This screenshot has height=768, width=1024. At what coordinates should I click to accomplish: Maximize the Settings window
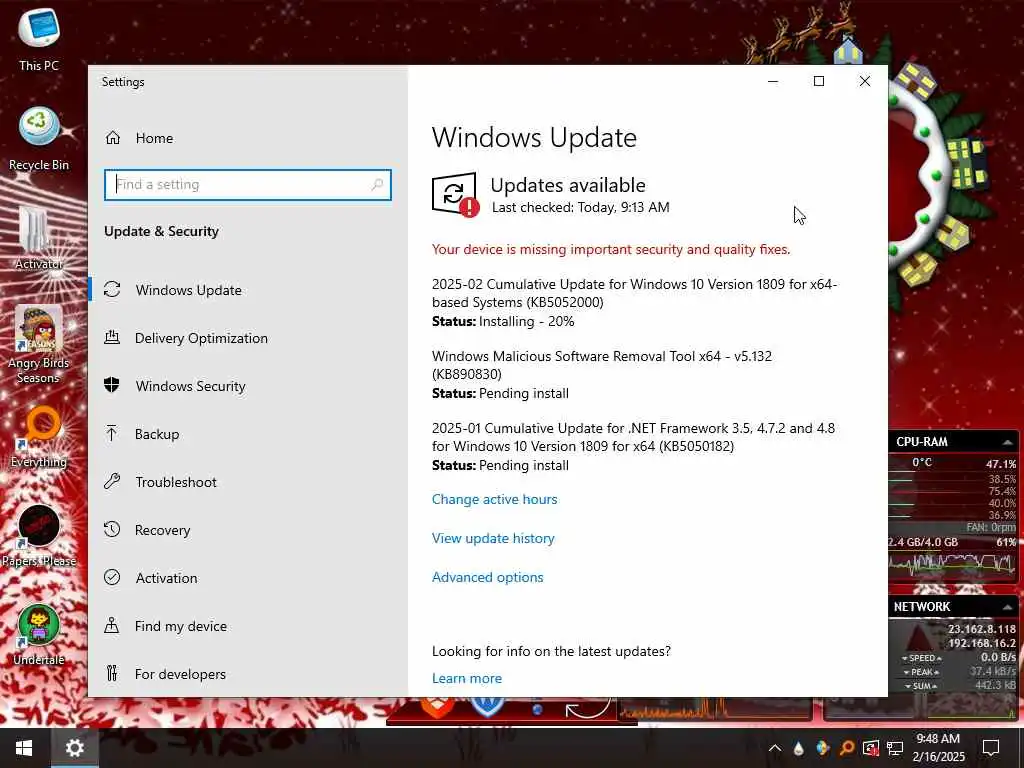point(819,81)
